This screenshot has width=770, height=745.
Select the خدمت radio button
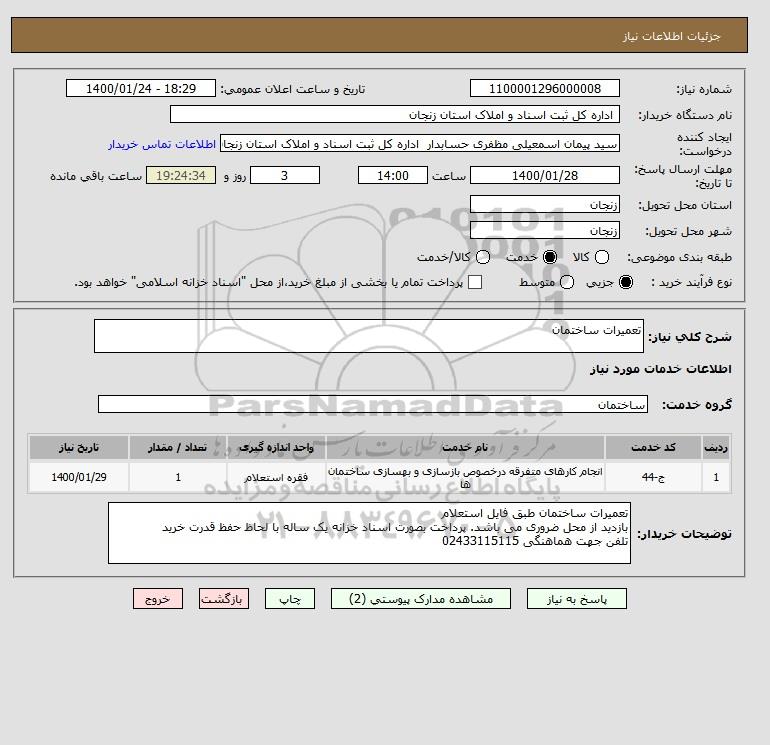coord(550,257)
